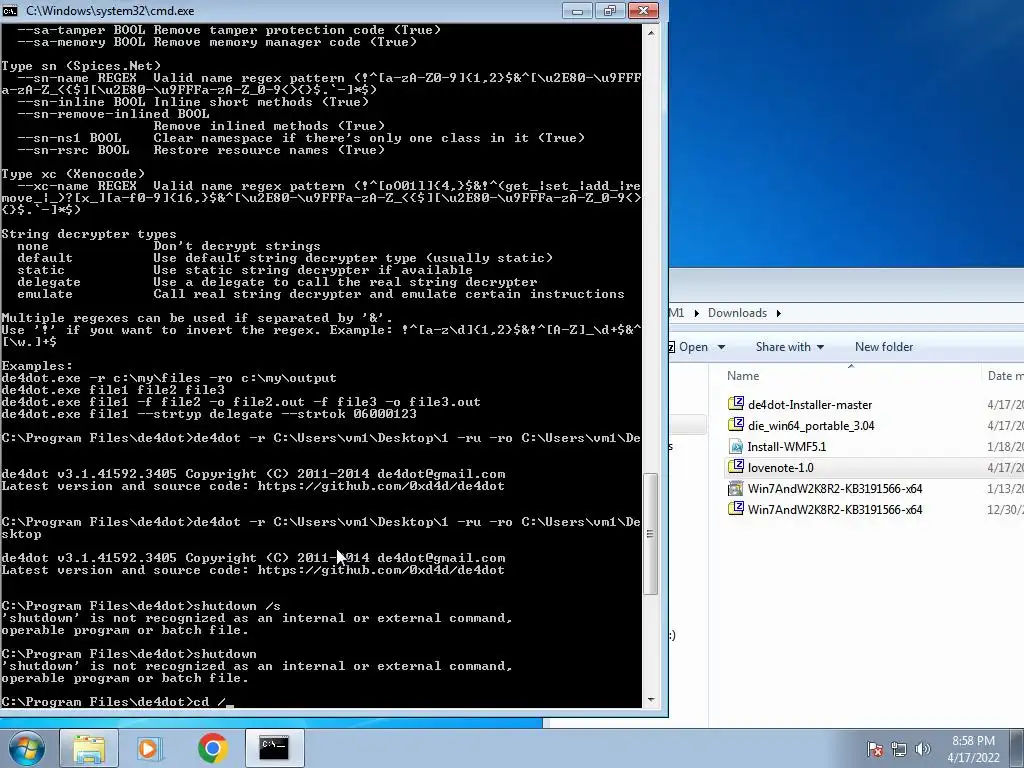Select the Install-WMF5.1 file name
The height and width of the screenshot is (768, 1024).
tap(787, 447)
